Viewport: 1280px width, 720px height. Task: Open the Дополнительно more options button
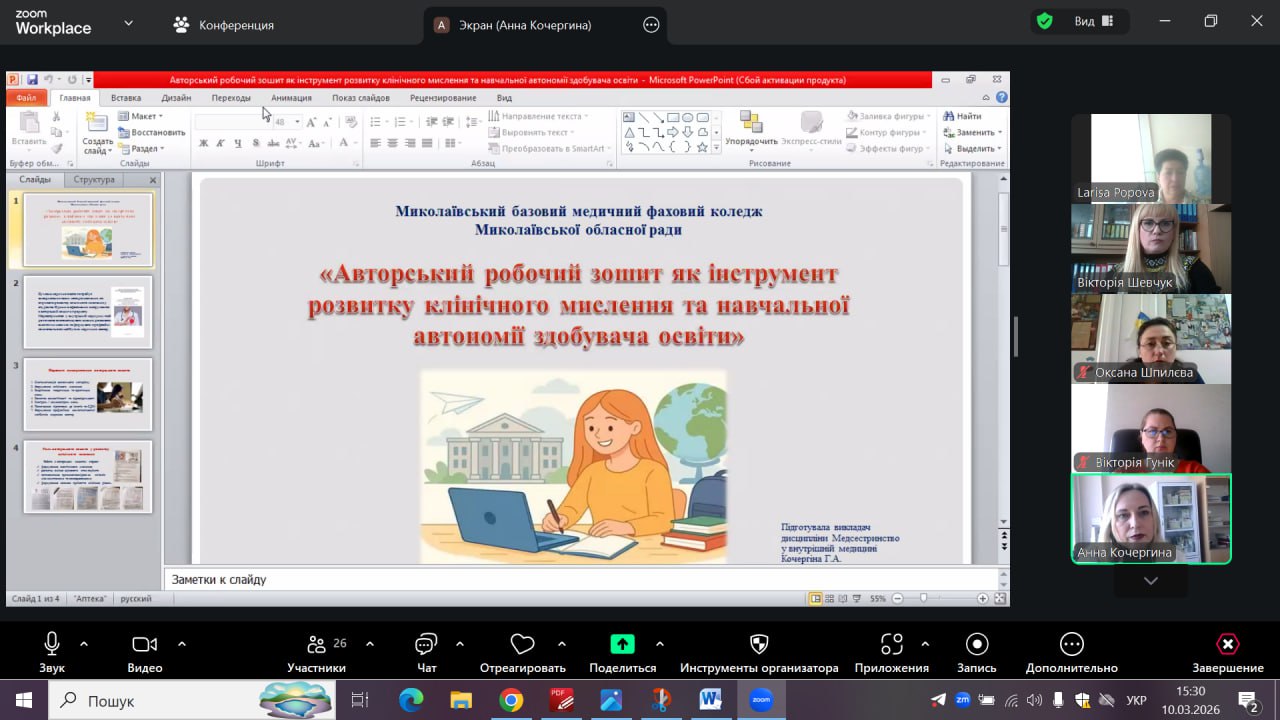[1071, 645]
